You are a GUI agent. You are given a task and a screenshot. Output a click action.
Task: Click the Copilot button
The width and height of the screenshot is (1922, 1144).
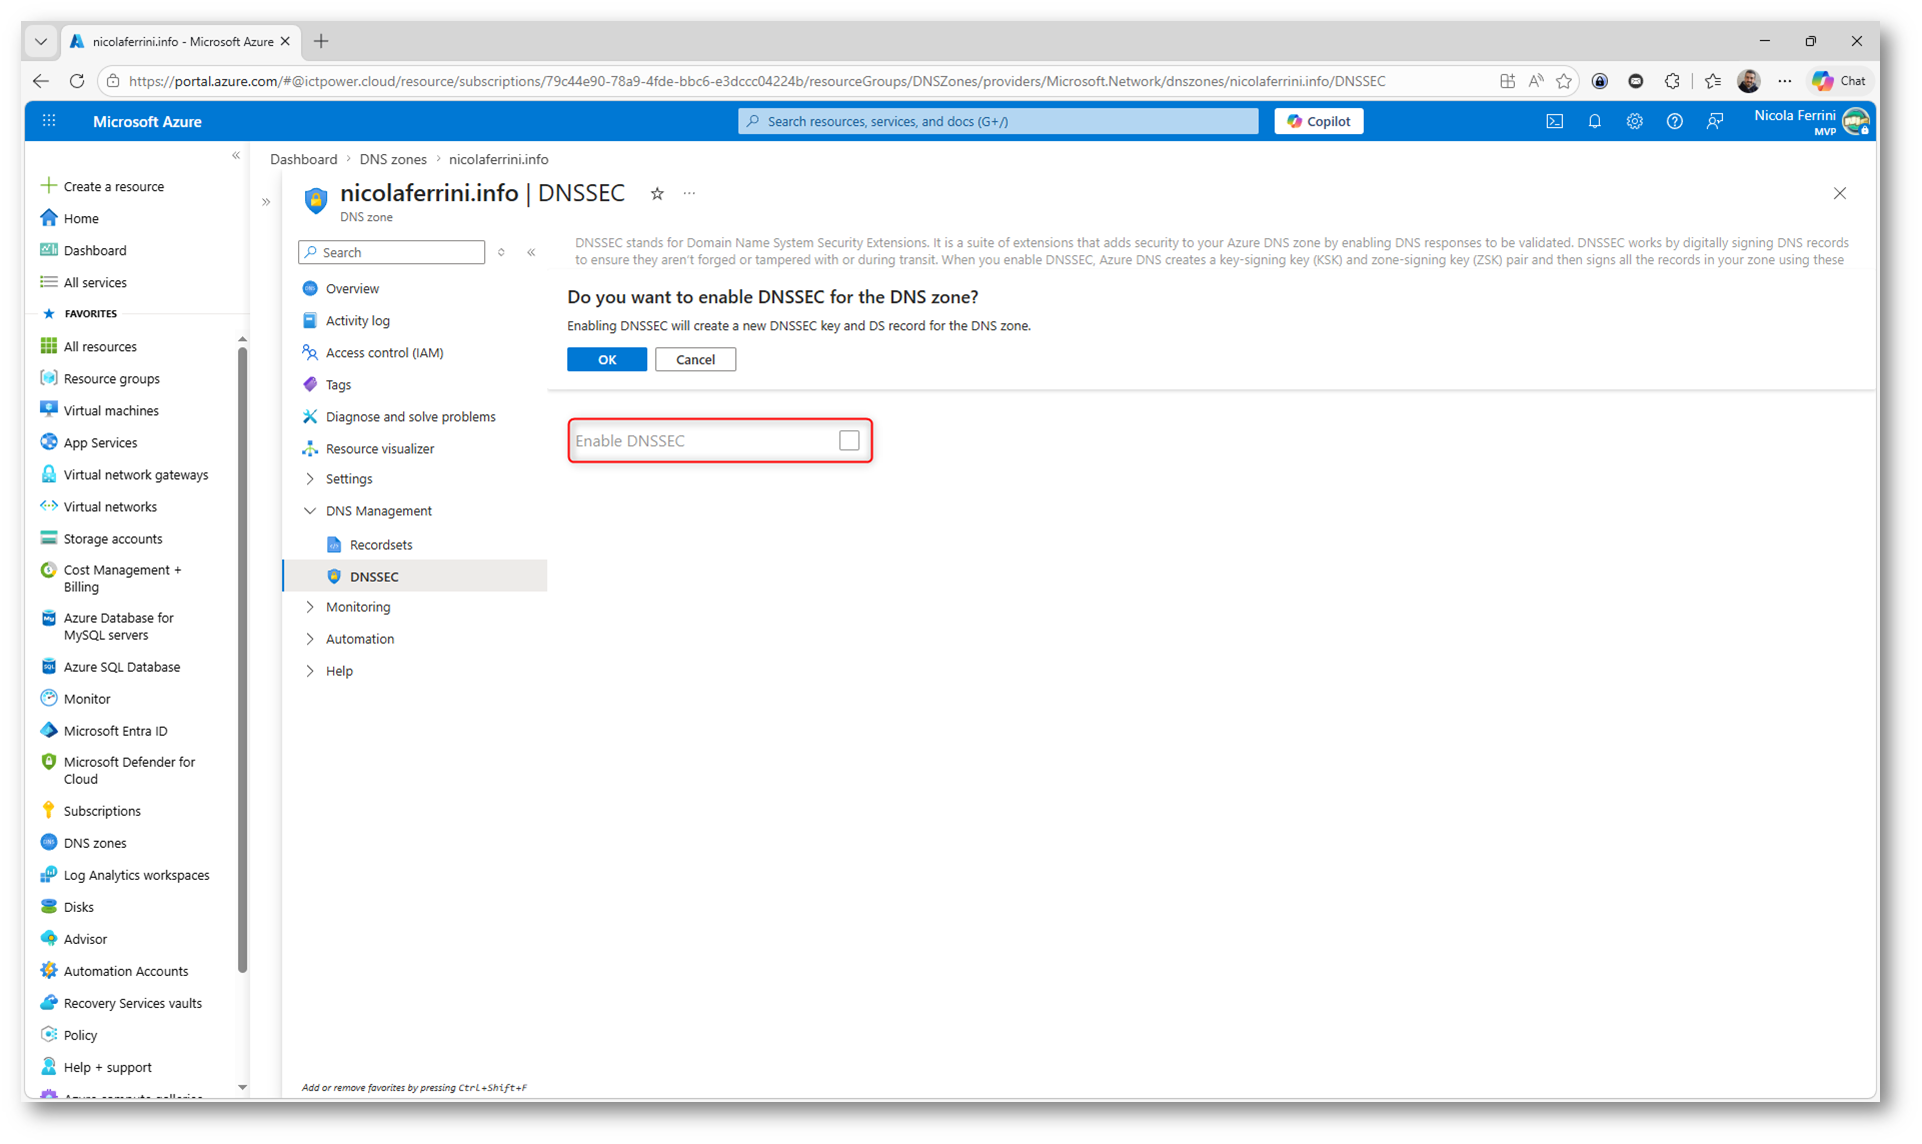(x=1318, y=121)
